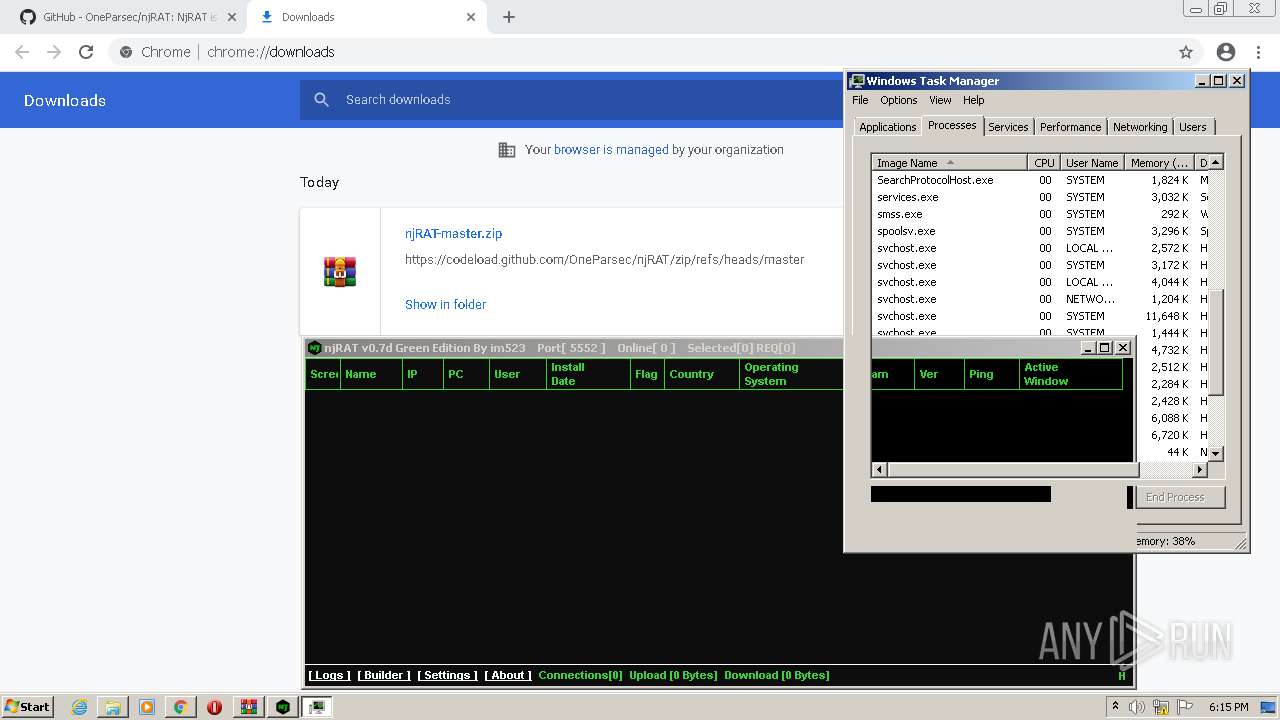The image size is (1280, 720).
Task: Click the njRAT Country column header
Action: (702, 374)
